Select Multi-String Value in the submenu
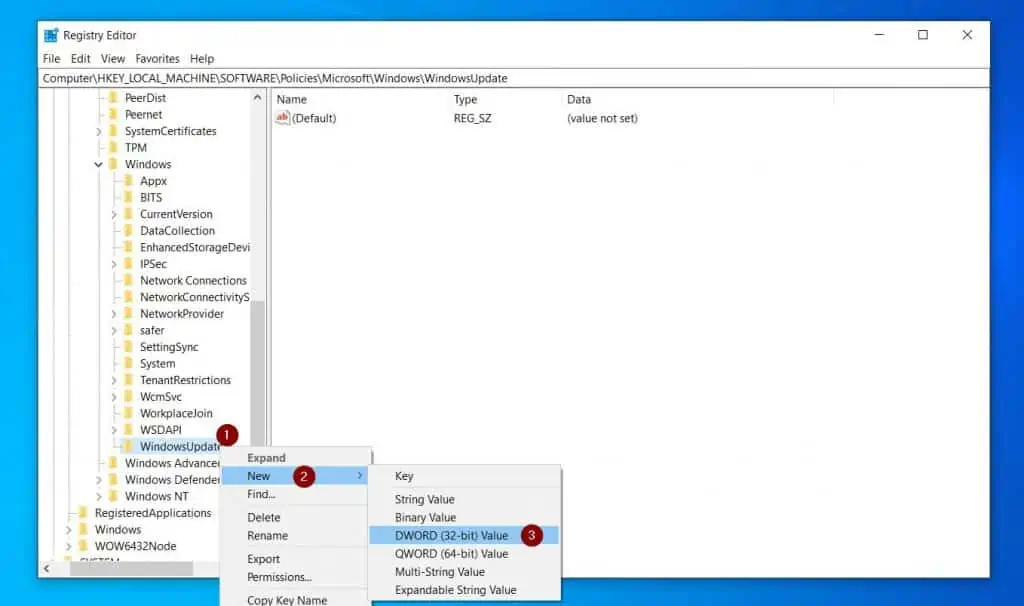Screen dimensions: 1024x606 coord(464,572)
